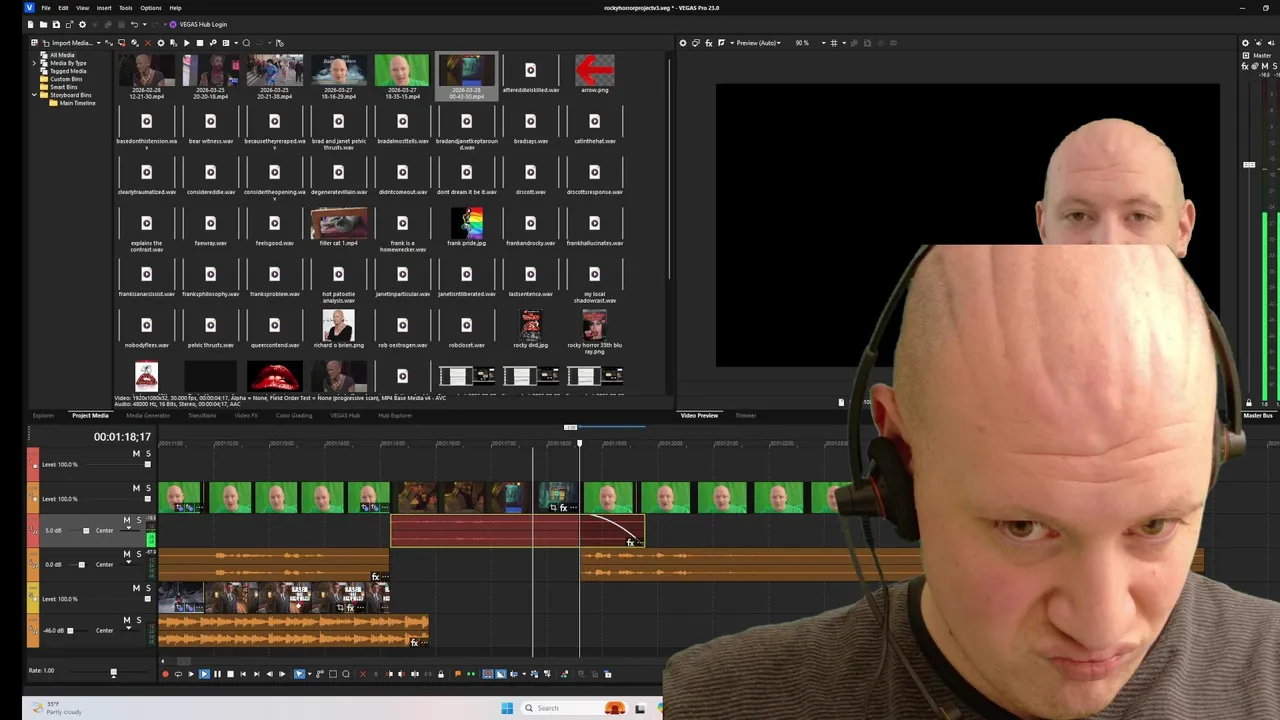Image resolution: width=1280 pixels, height=720 pixels.
Task: Solo the -46.0 dB audio track
Action: tap(138, 620)
